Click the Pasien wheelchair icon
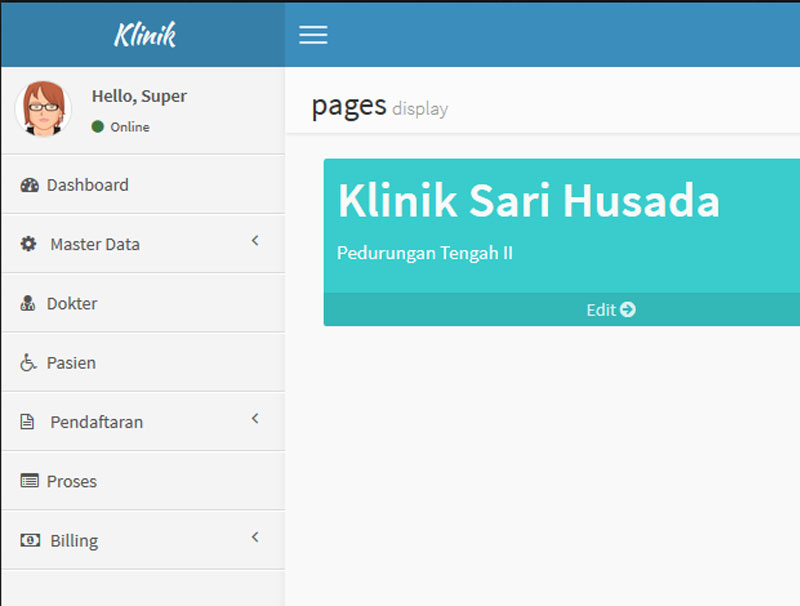Screen dimensions: 800x606 (x=28, y=363)
